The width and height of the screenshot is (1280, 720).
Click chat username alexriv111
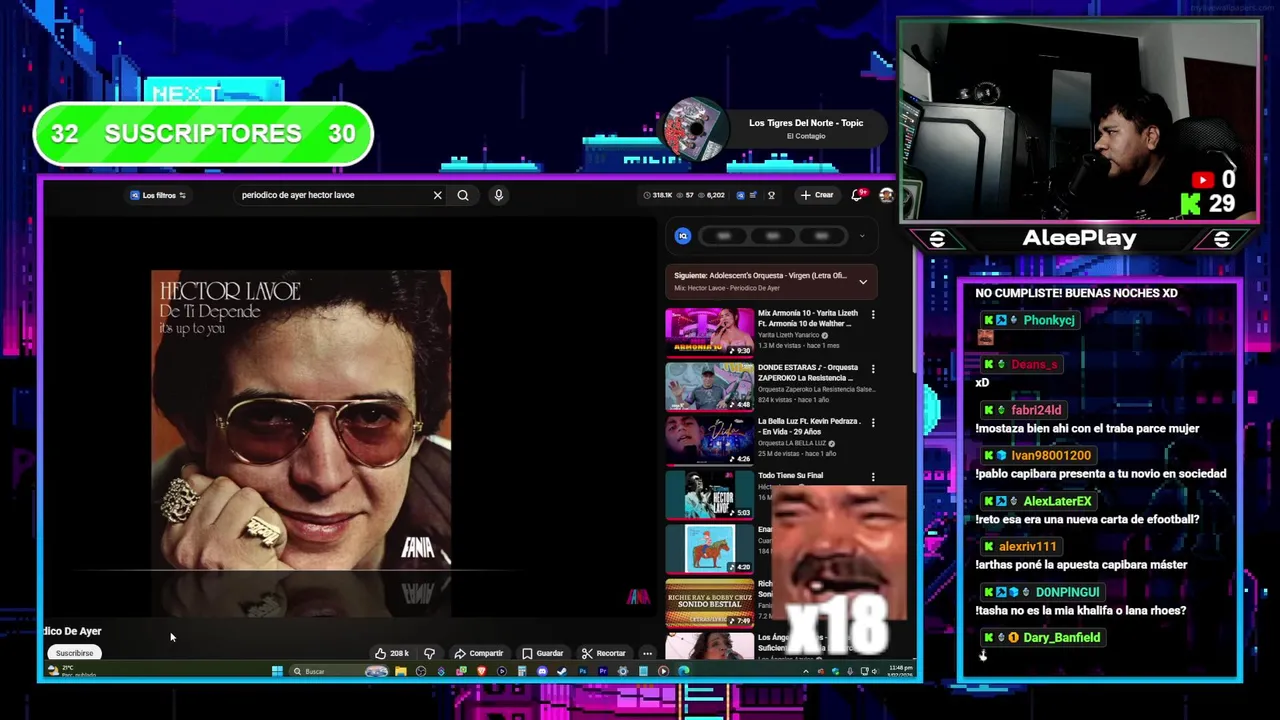(x=1027, y=546)
